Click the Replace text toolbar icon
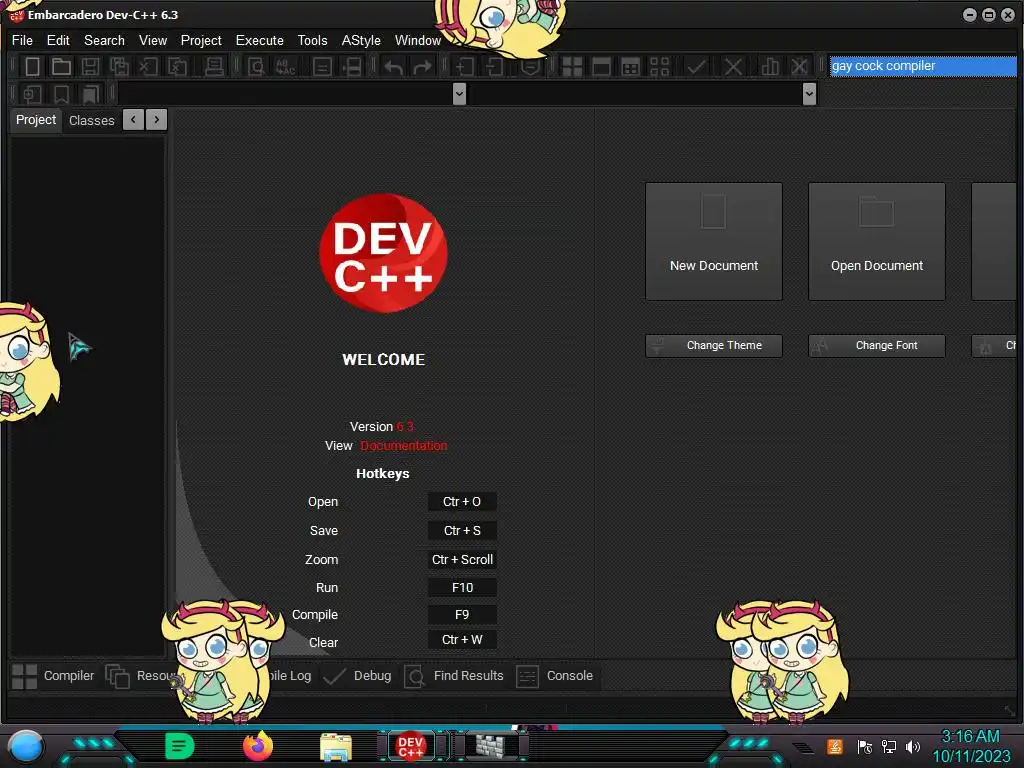This screenshot has width=1024, height=768. [x=285, y=66]
